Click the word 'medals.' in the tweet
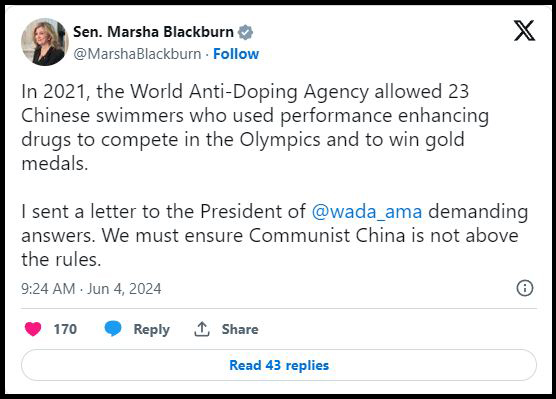The height and width of the screenshot is (399, 556). 55,164
